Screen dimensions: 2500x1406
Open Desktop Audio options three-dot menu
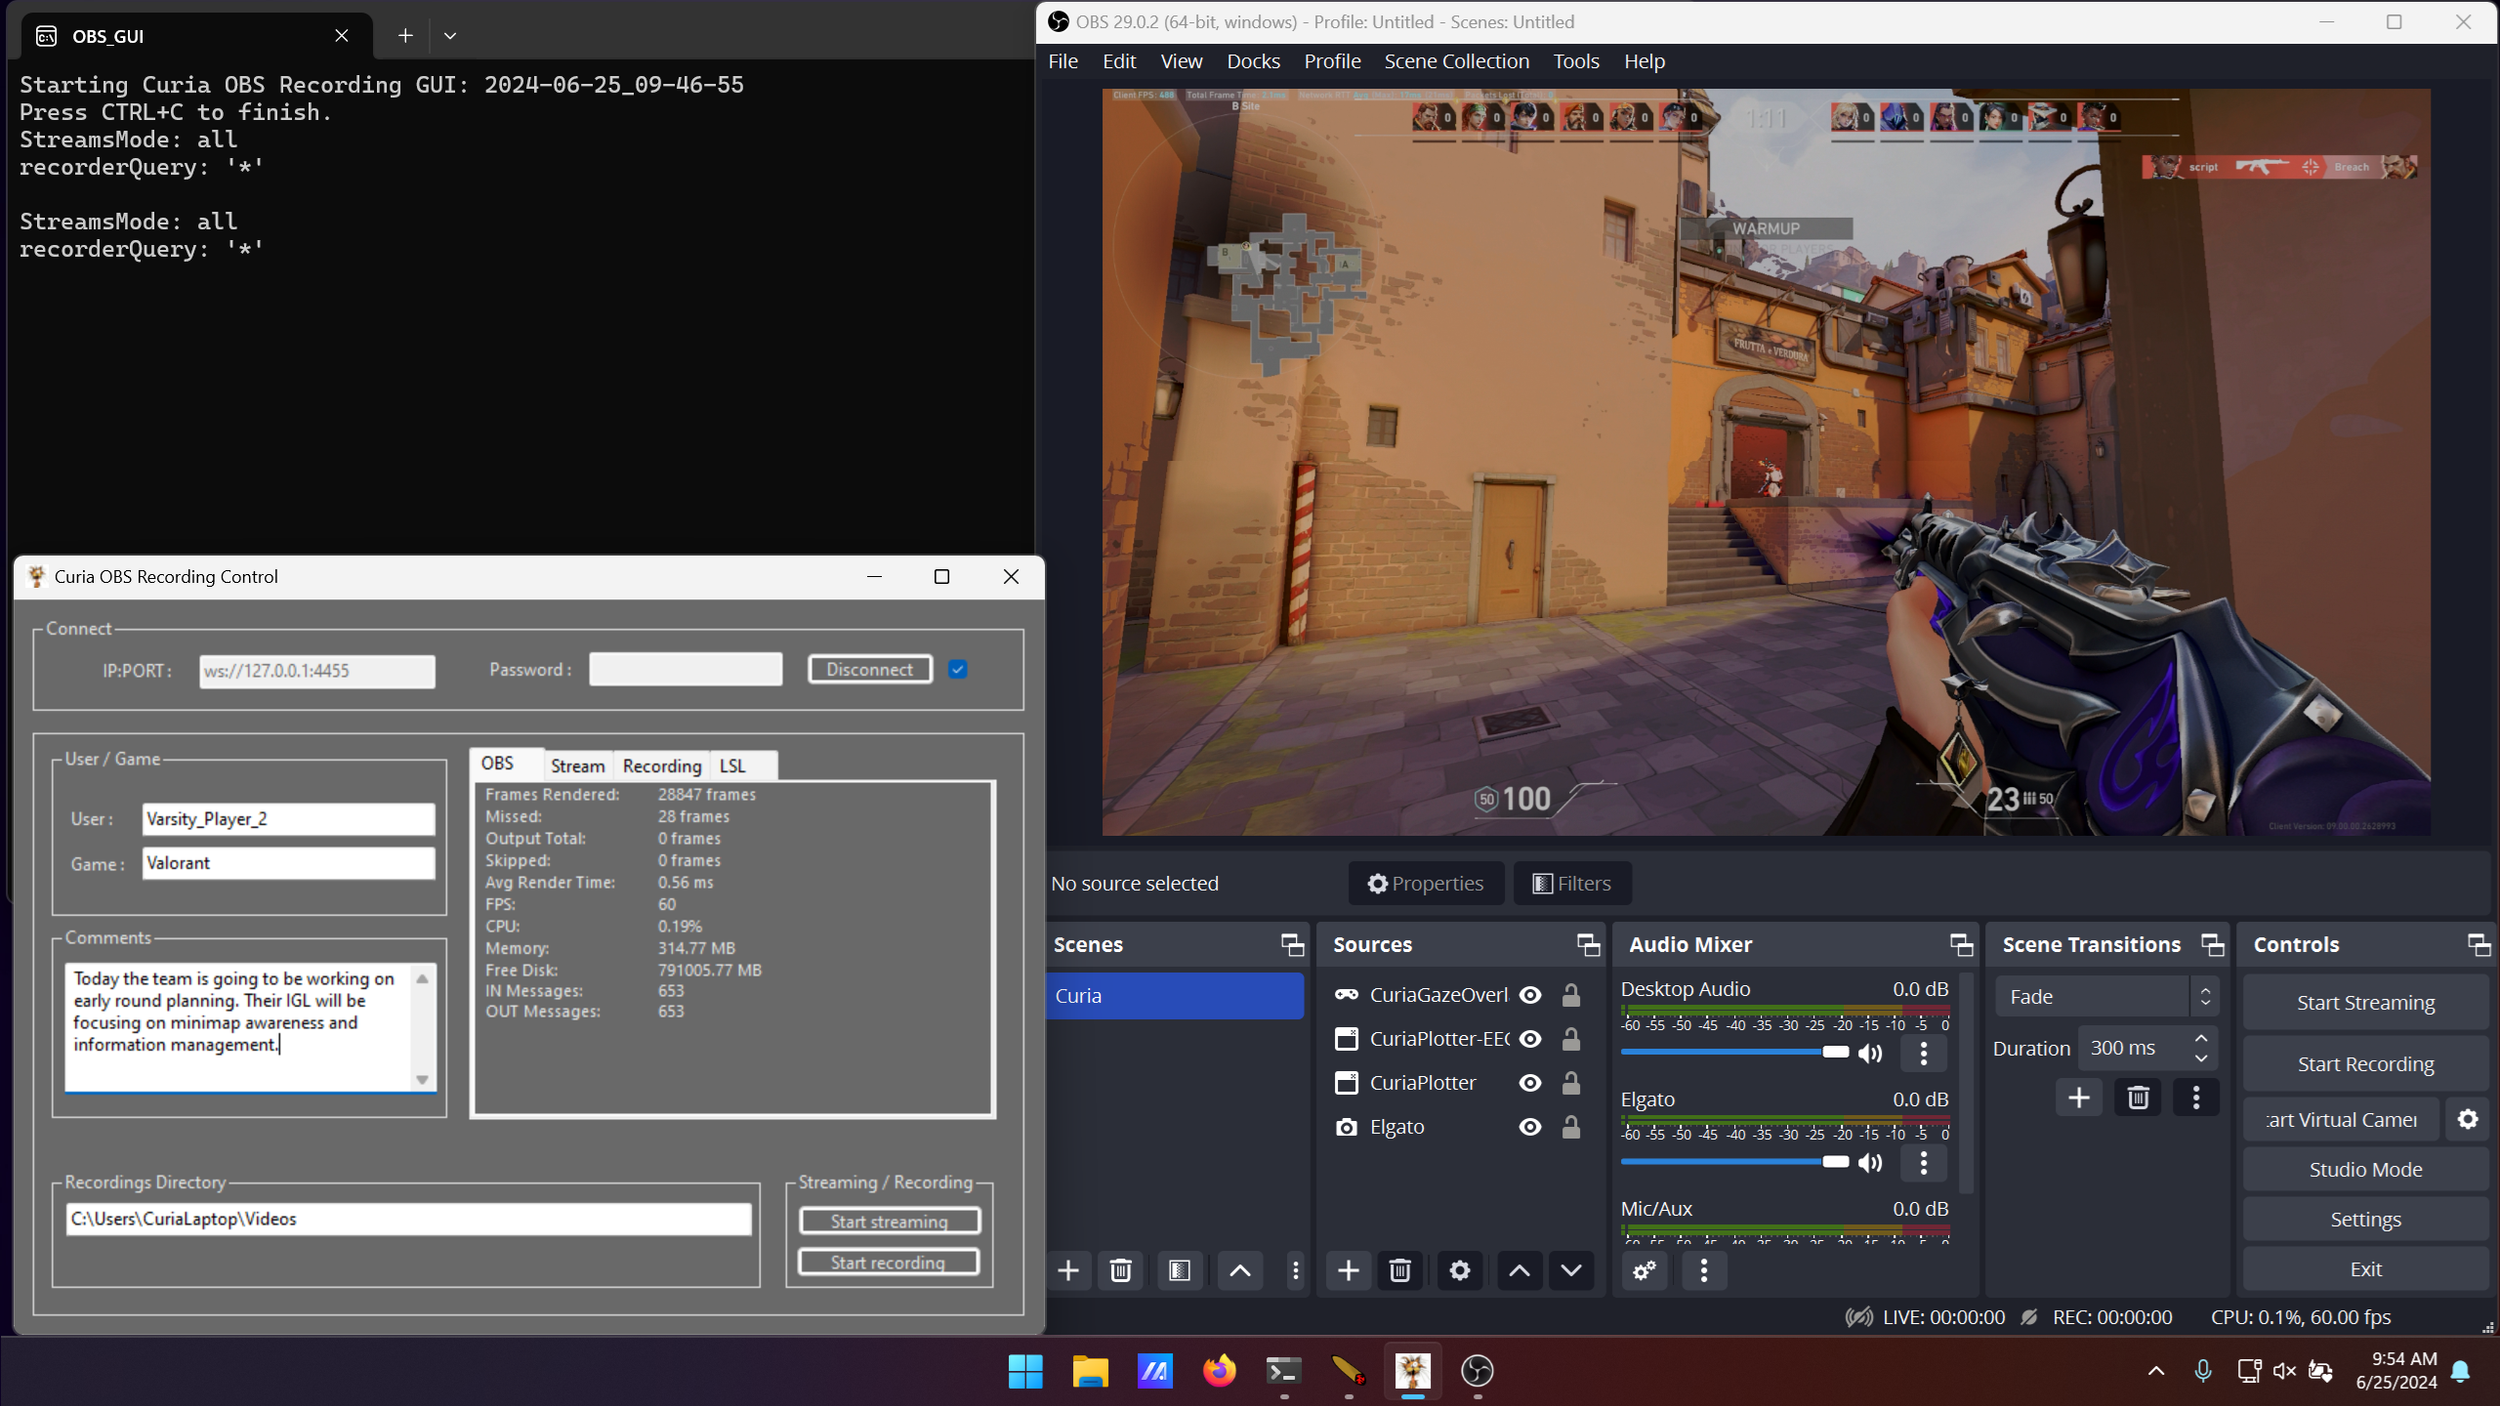1924,1053
